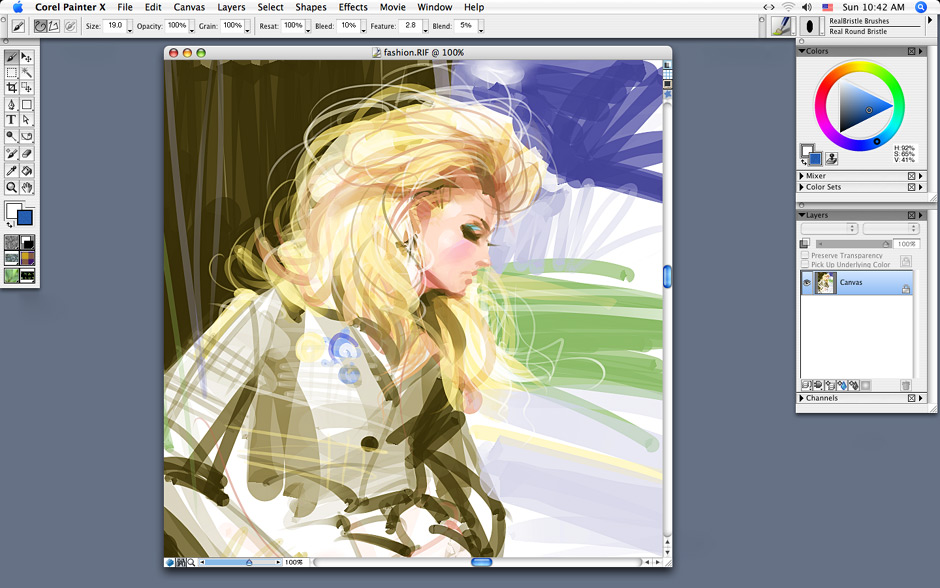940x588 pixels.
Task: Select the Paint Bucket tool
Action: tap(27, 171)
